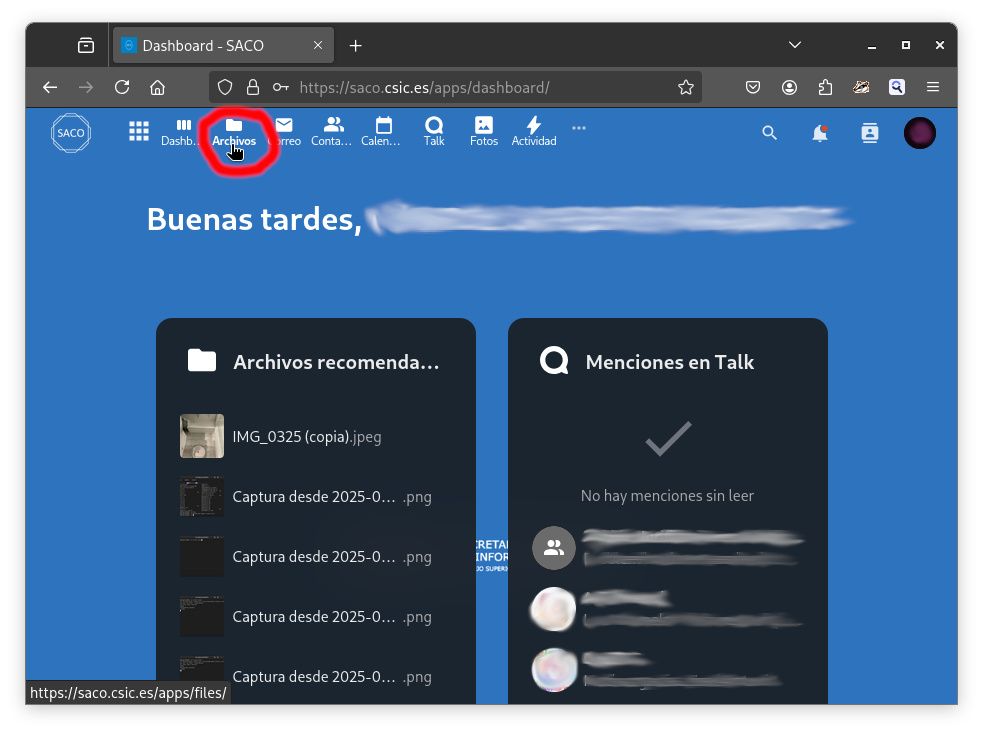983x733 pixels.
Task: Open IMG_0325 (copia).jpeg file
Action: click(306, 437)
